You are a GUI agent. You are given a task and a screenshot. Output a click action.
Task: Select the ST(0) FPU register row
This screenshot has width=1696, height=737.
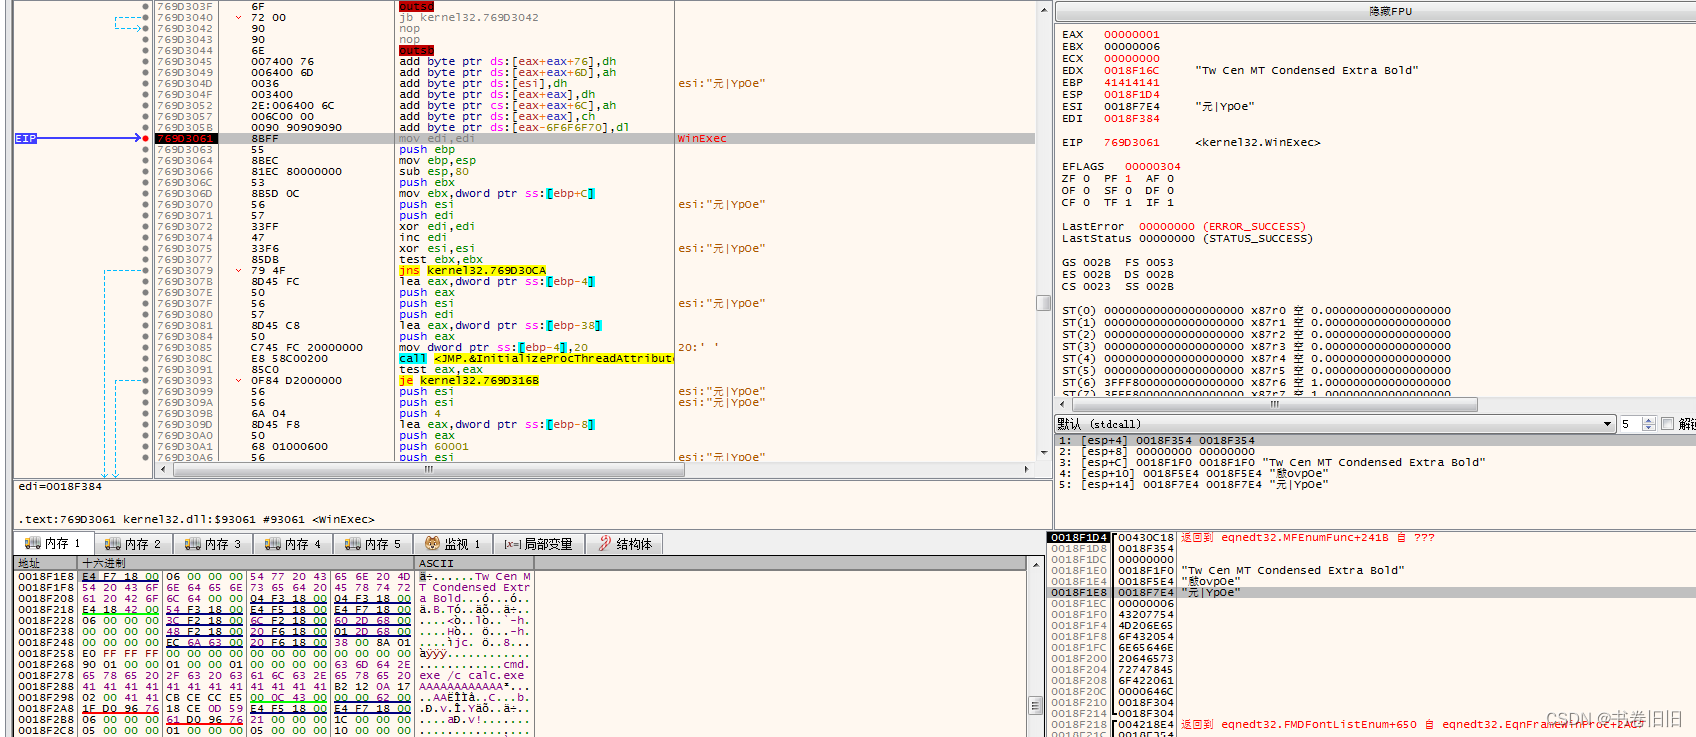coord(1256,311)
